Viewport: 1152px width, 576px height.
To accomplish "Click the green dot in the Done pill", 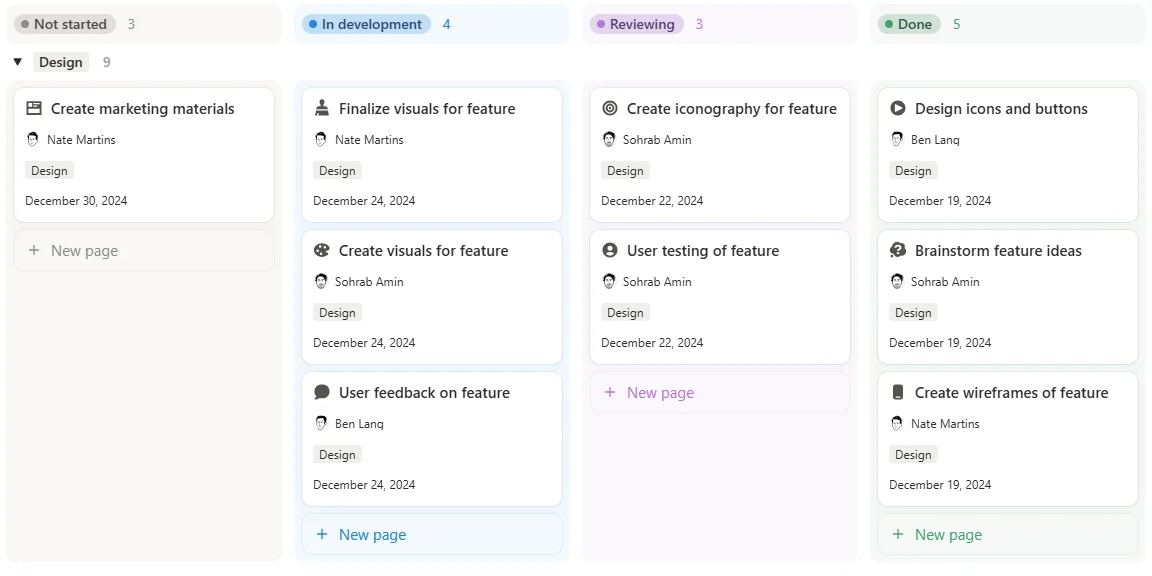I will [x=890, y=23].
